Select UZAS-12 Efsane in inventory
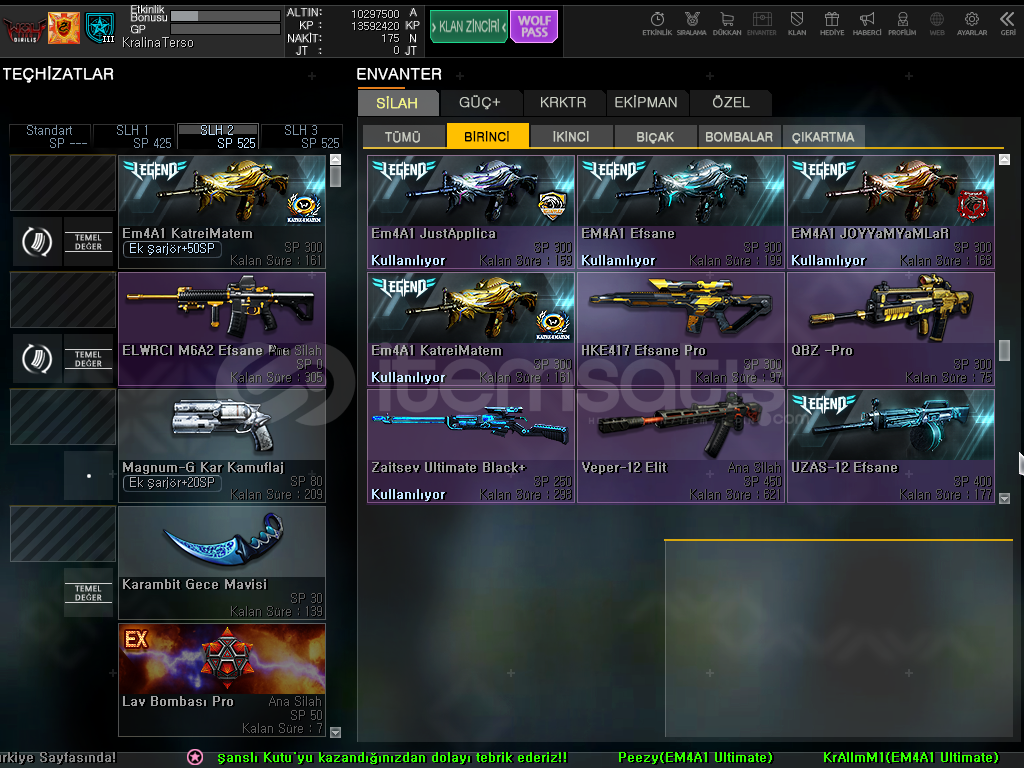The width and height of the screenshot is (1024, 768). (x=891, y=446)
